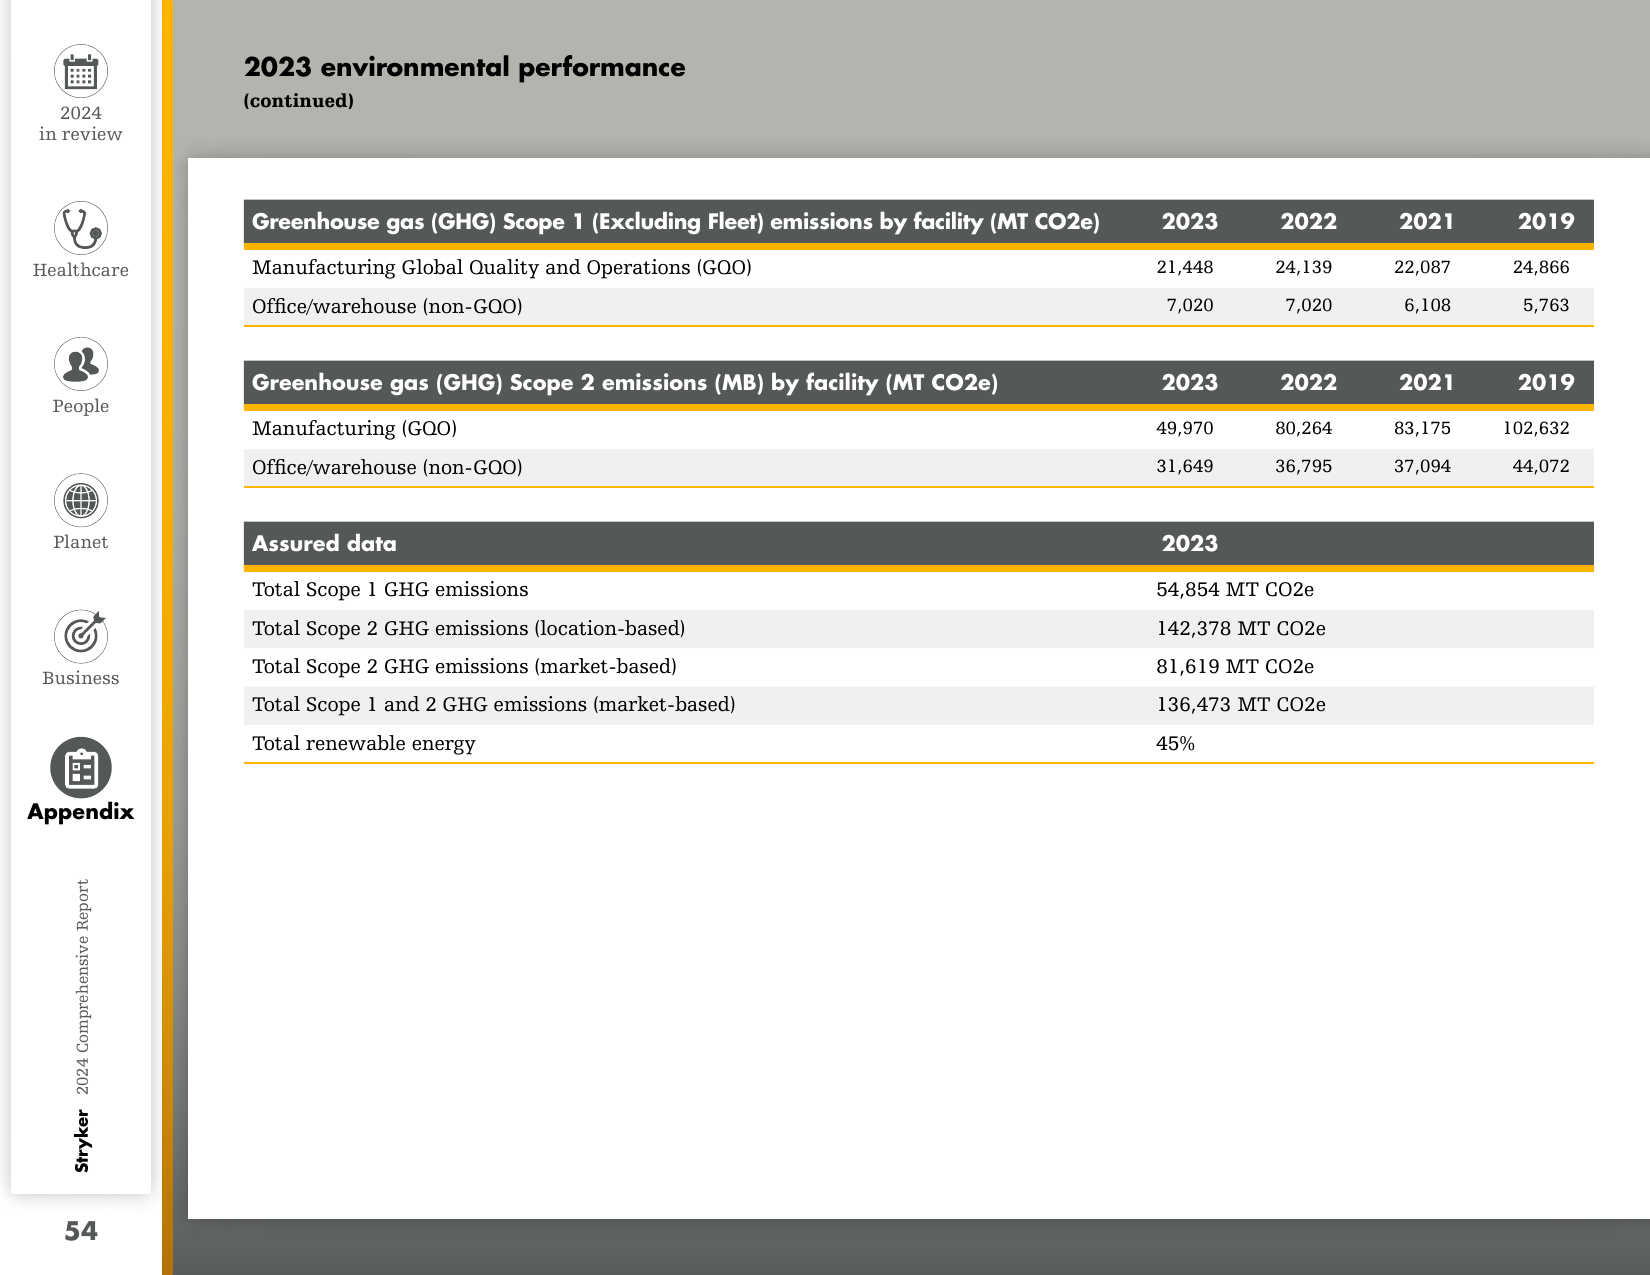Select the 'Total Scope 1 GHG emissions' row label
Screen dimensions: 1650x1275
click(390, 590)
